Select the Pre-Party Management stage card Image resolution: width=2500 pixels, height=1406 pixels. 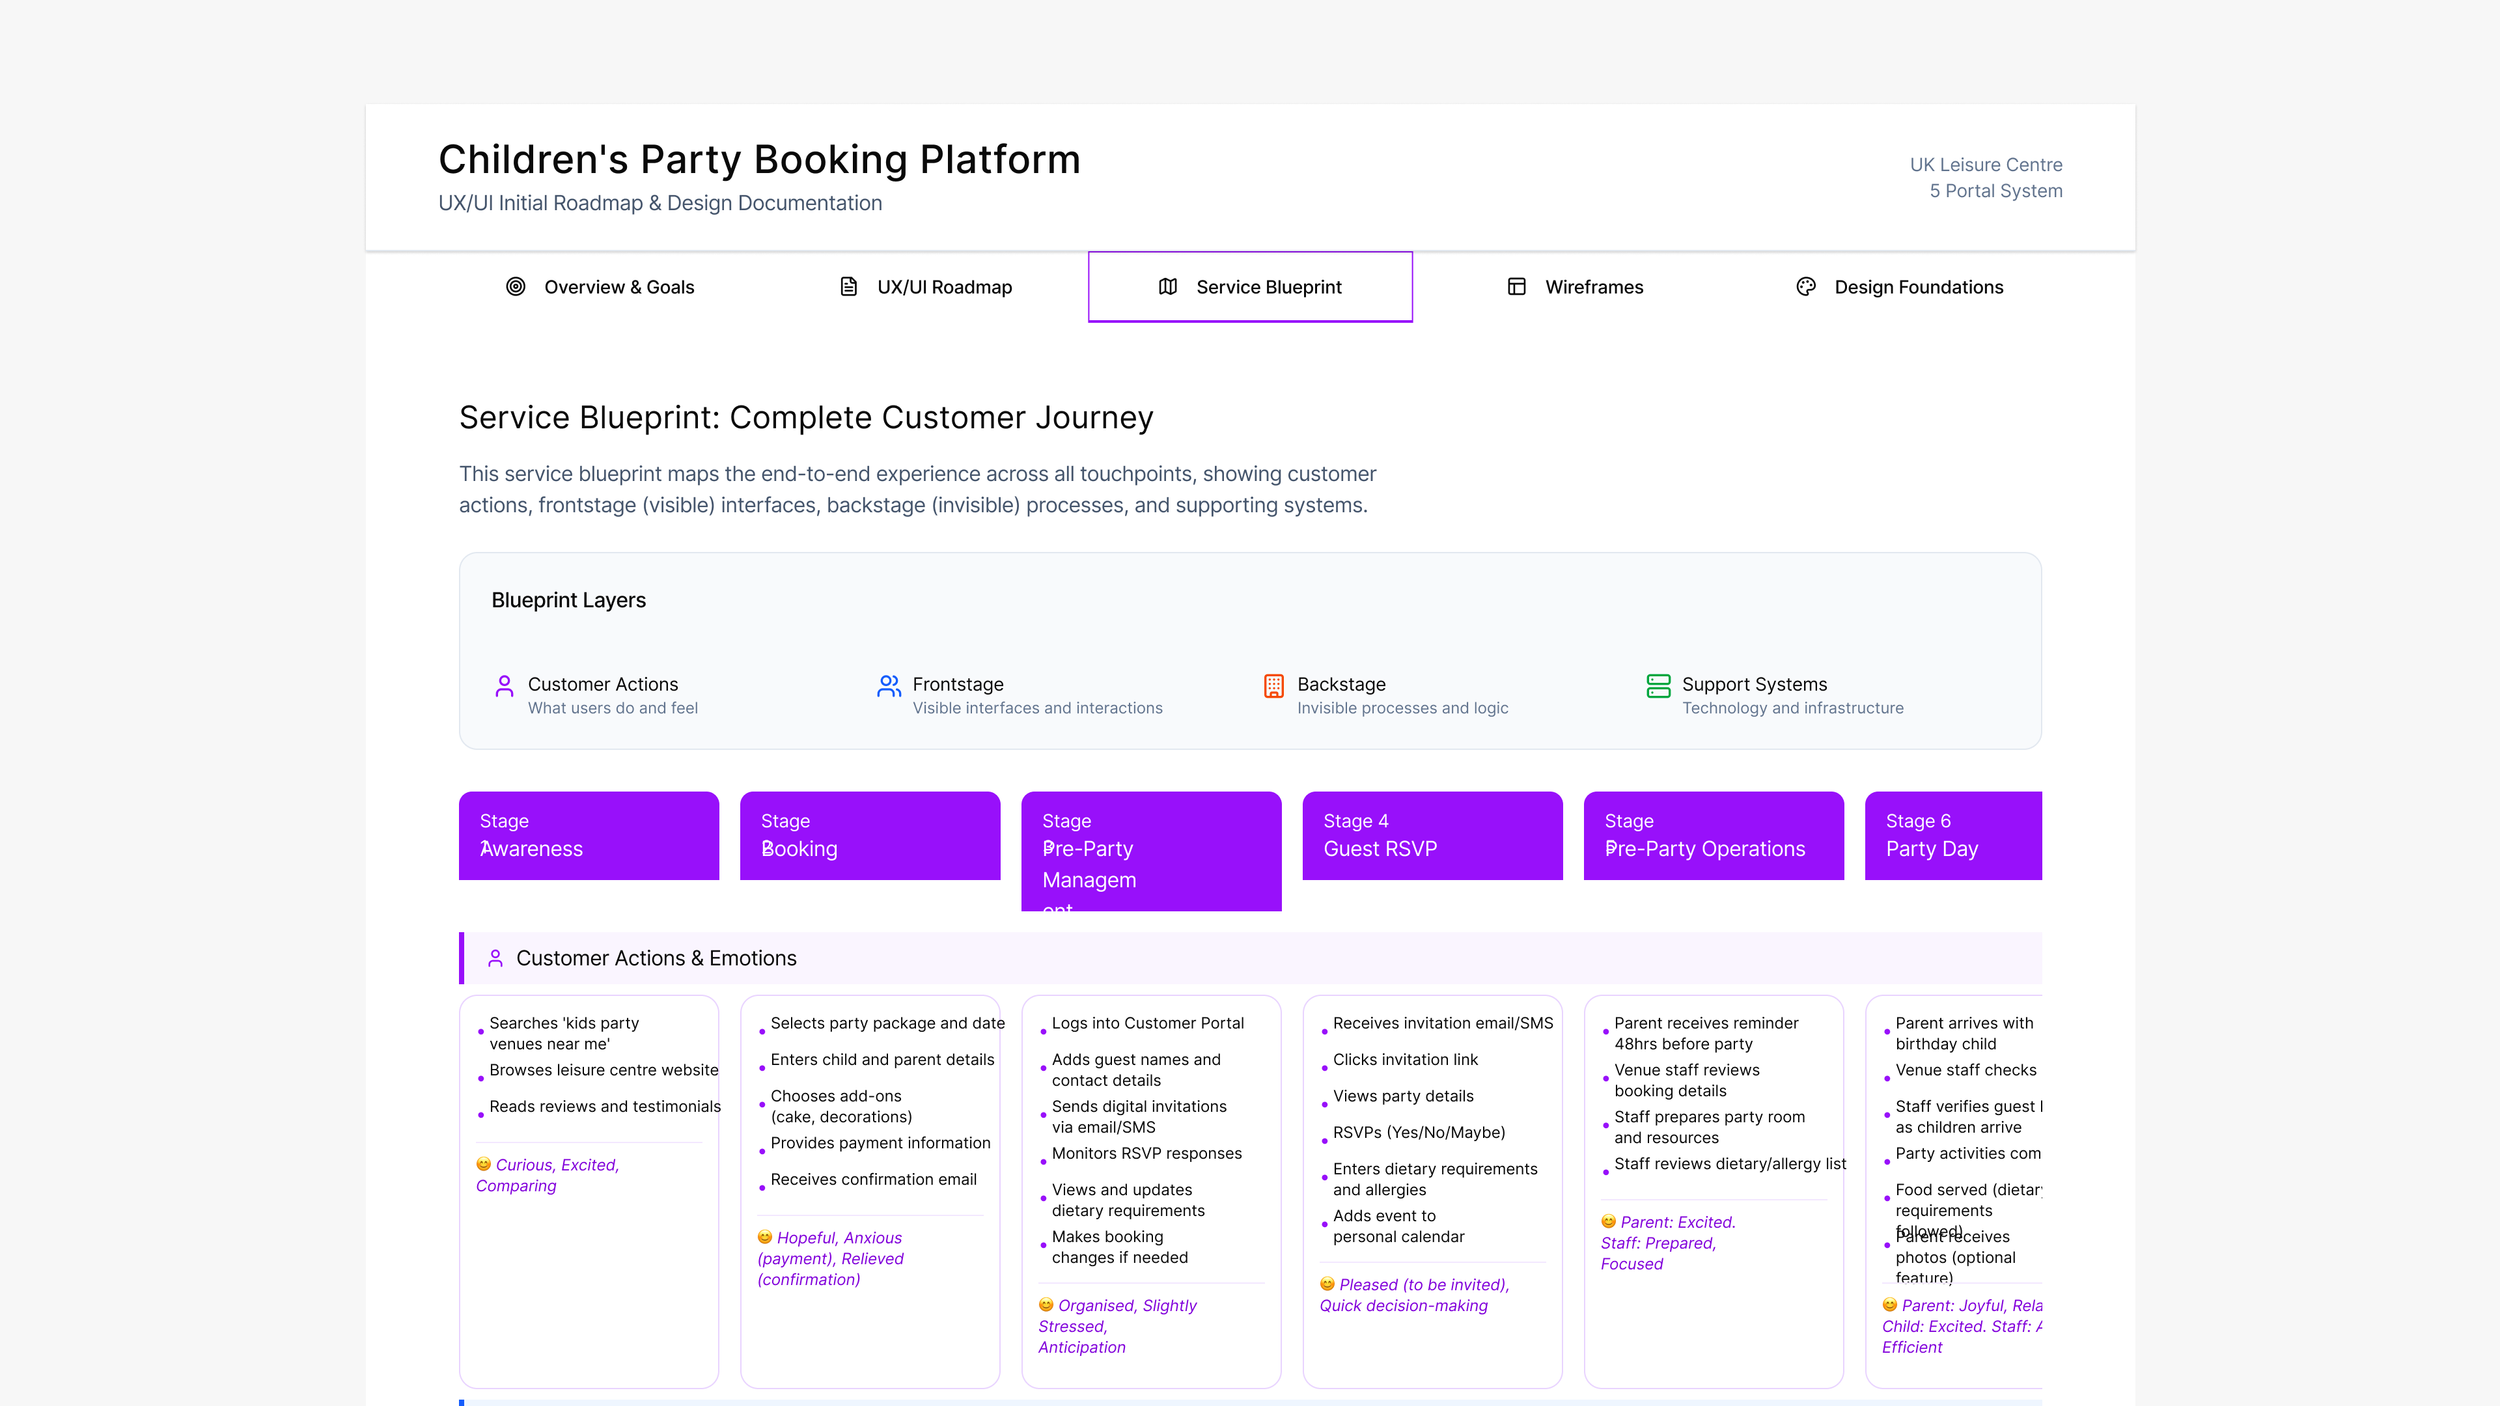[1151, 851]
